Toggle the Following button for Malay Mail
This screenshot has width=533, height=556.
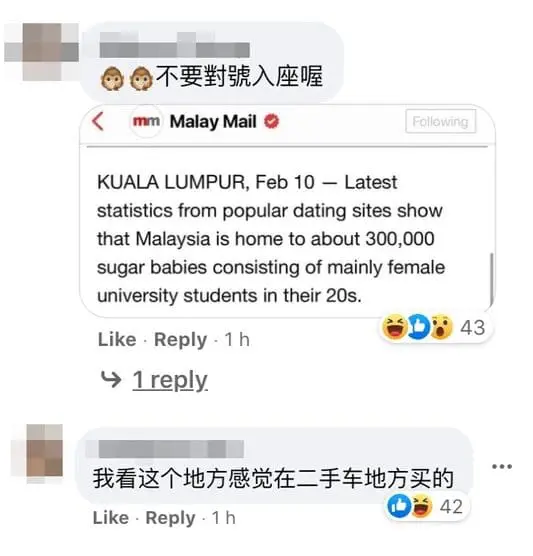(440, 122)
